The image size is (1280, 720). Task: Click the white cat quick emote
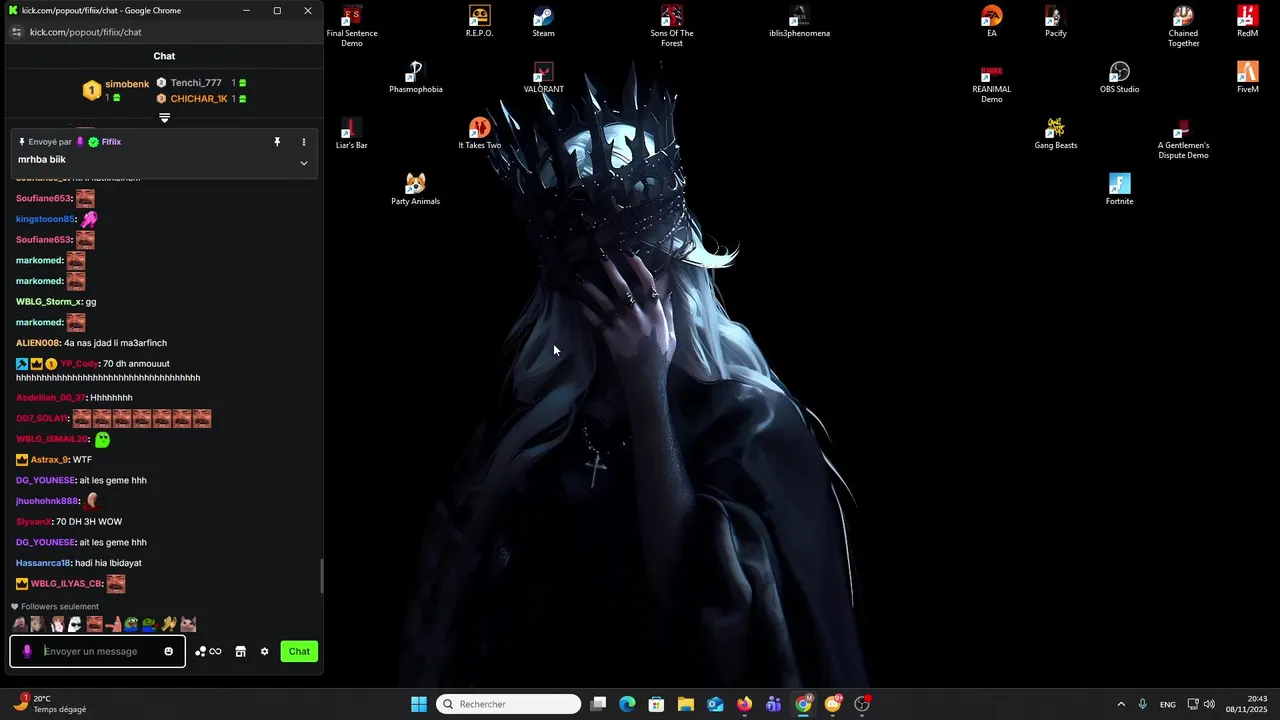[x=188, y=624]
